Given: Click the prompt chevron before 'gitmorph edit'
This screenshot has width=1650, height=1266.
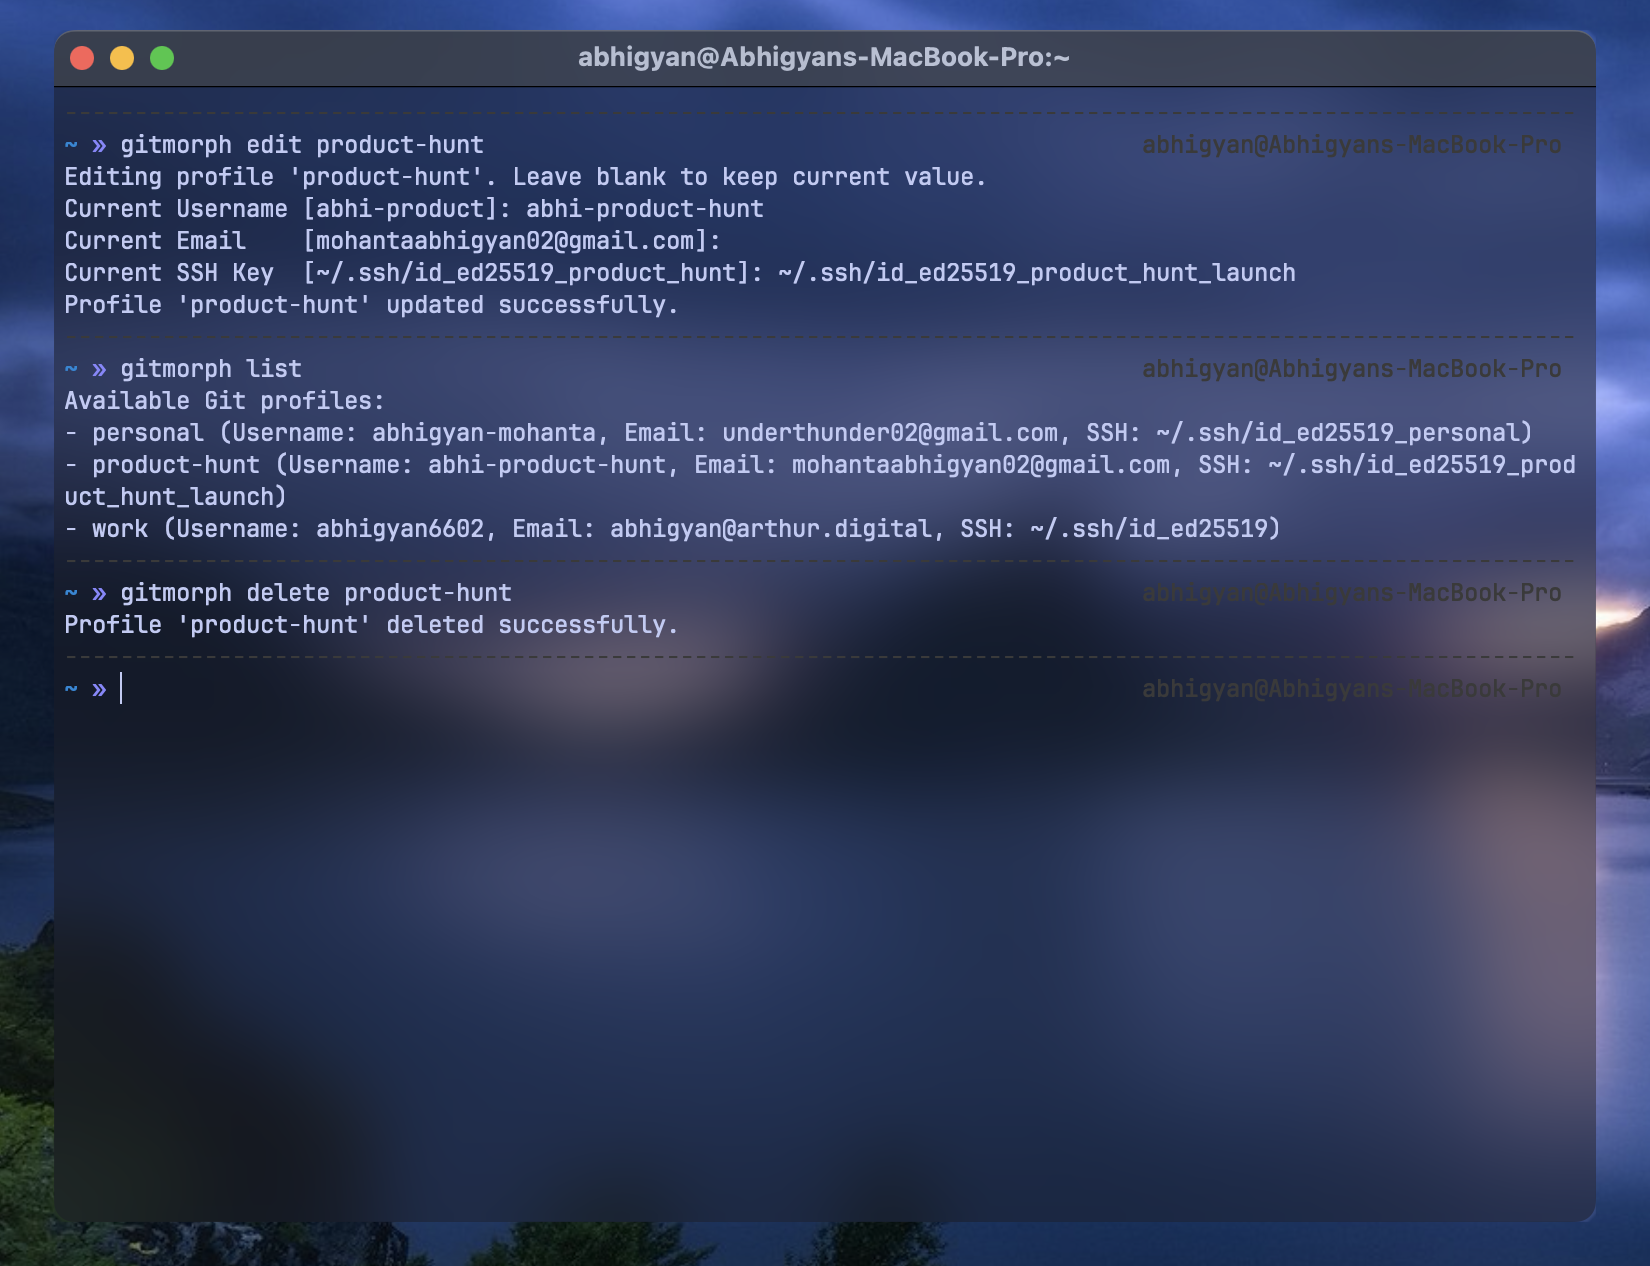Looking at the screenshot, I should (99, 145).
